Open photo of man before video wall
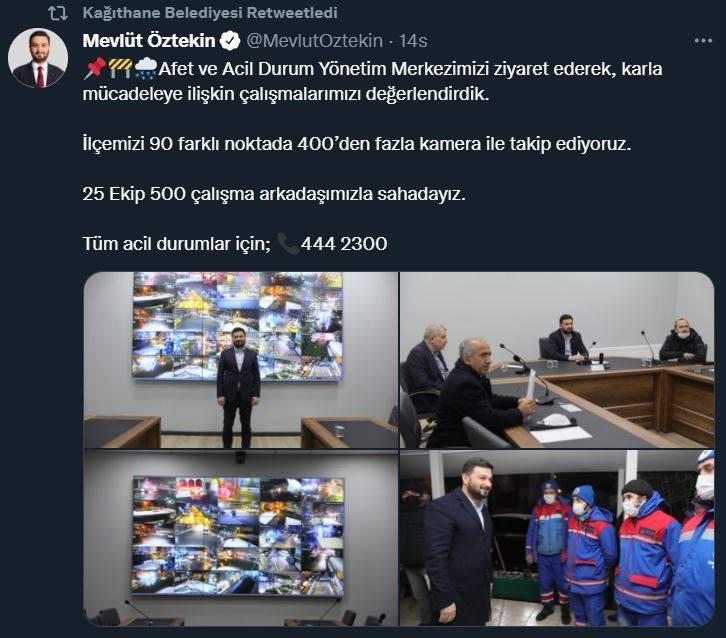 coord(241,360)
